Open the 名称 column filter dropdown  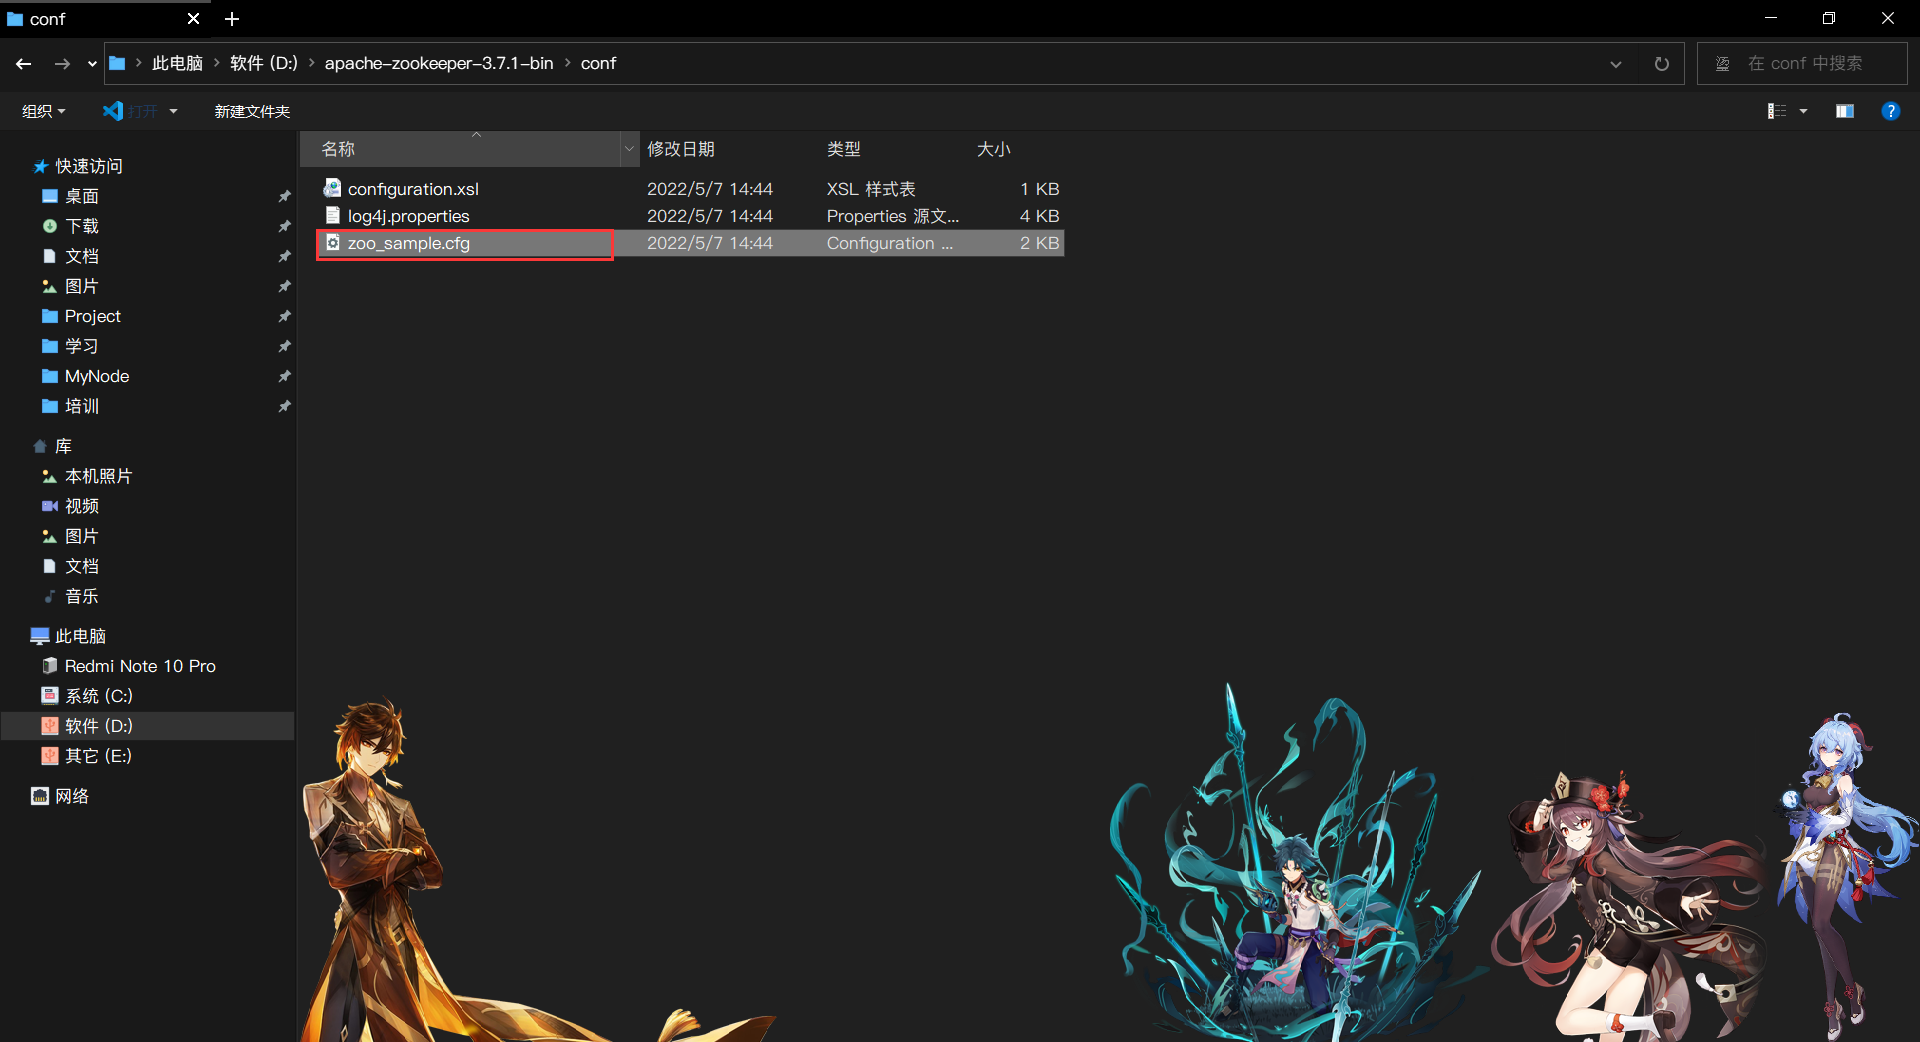tap(629, 149)
